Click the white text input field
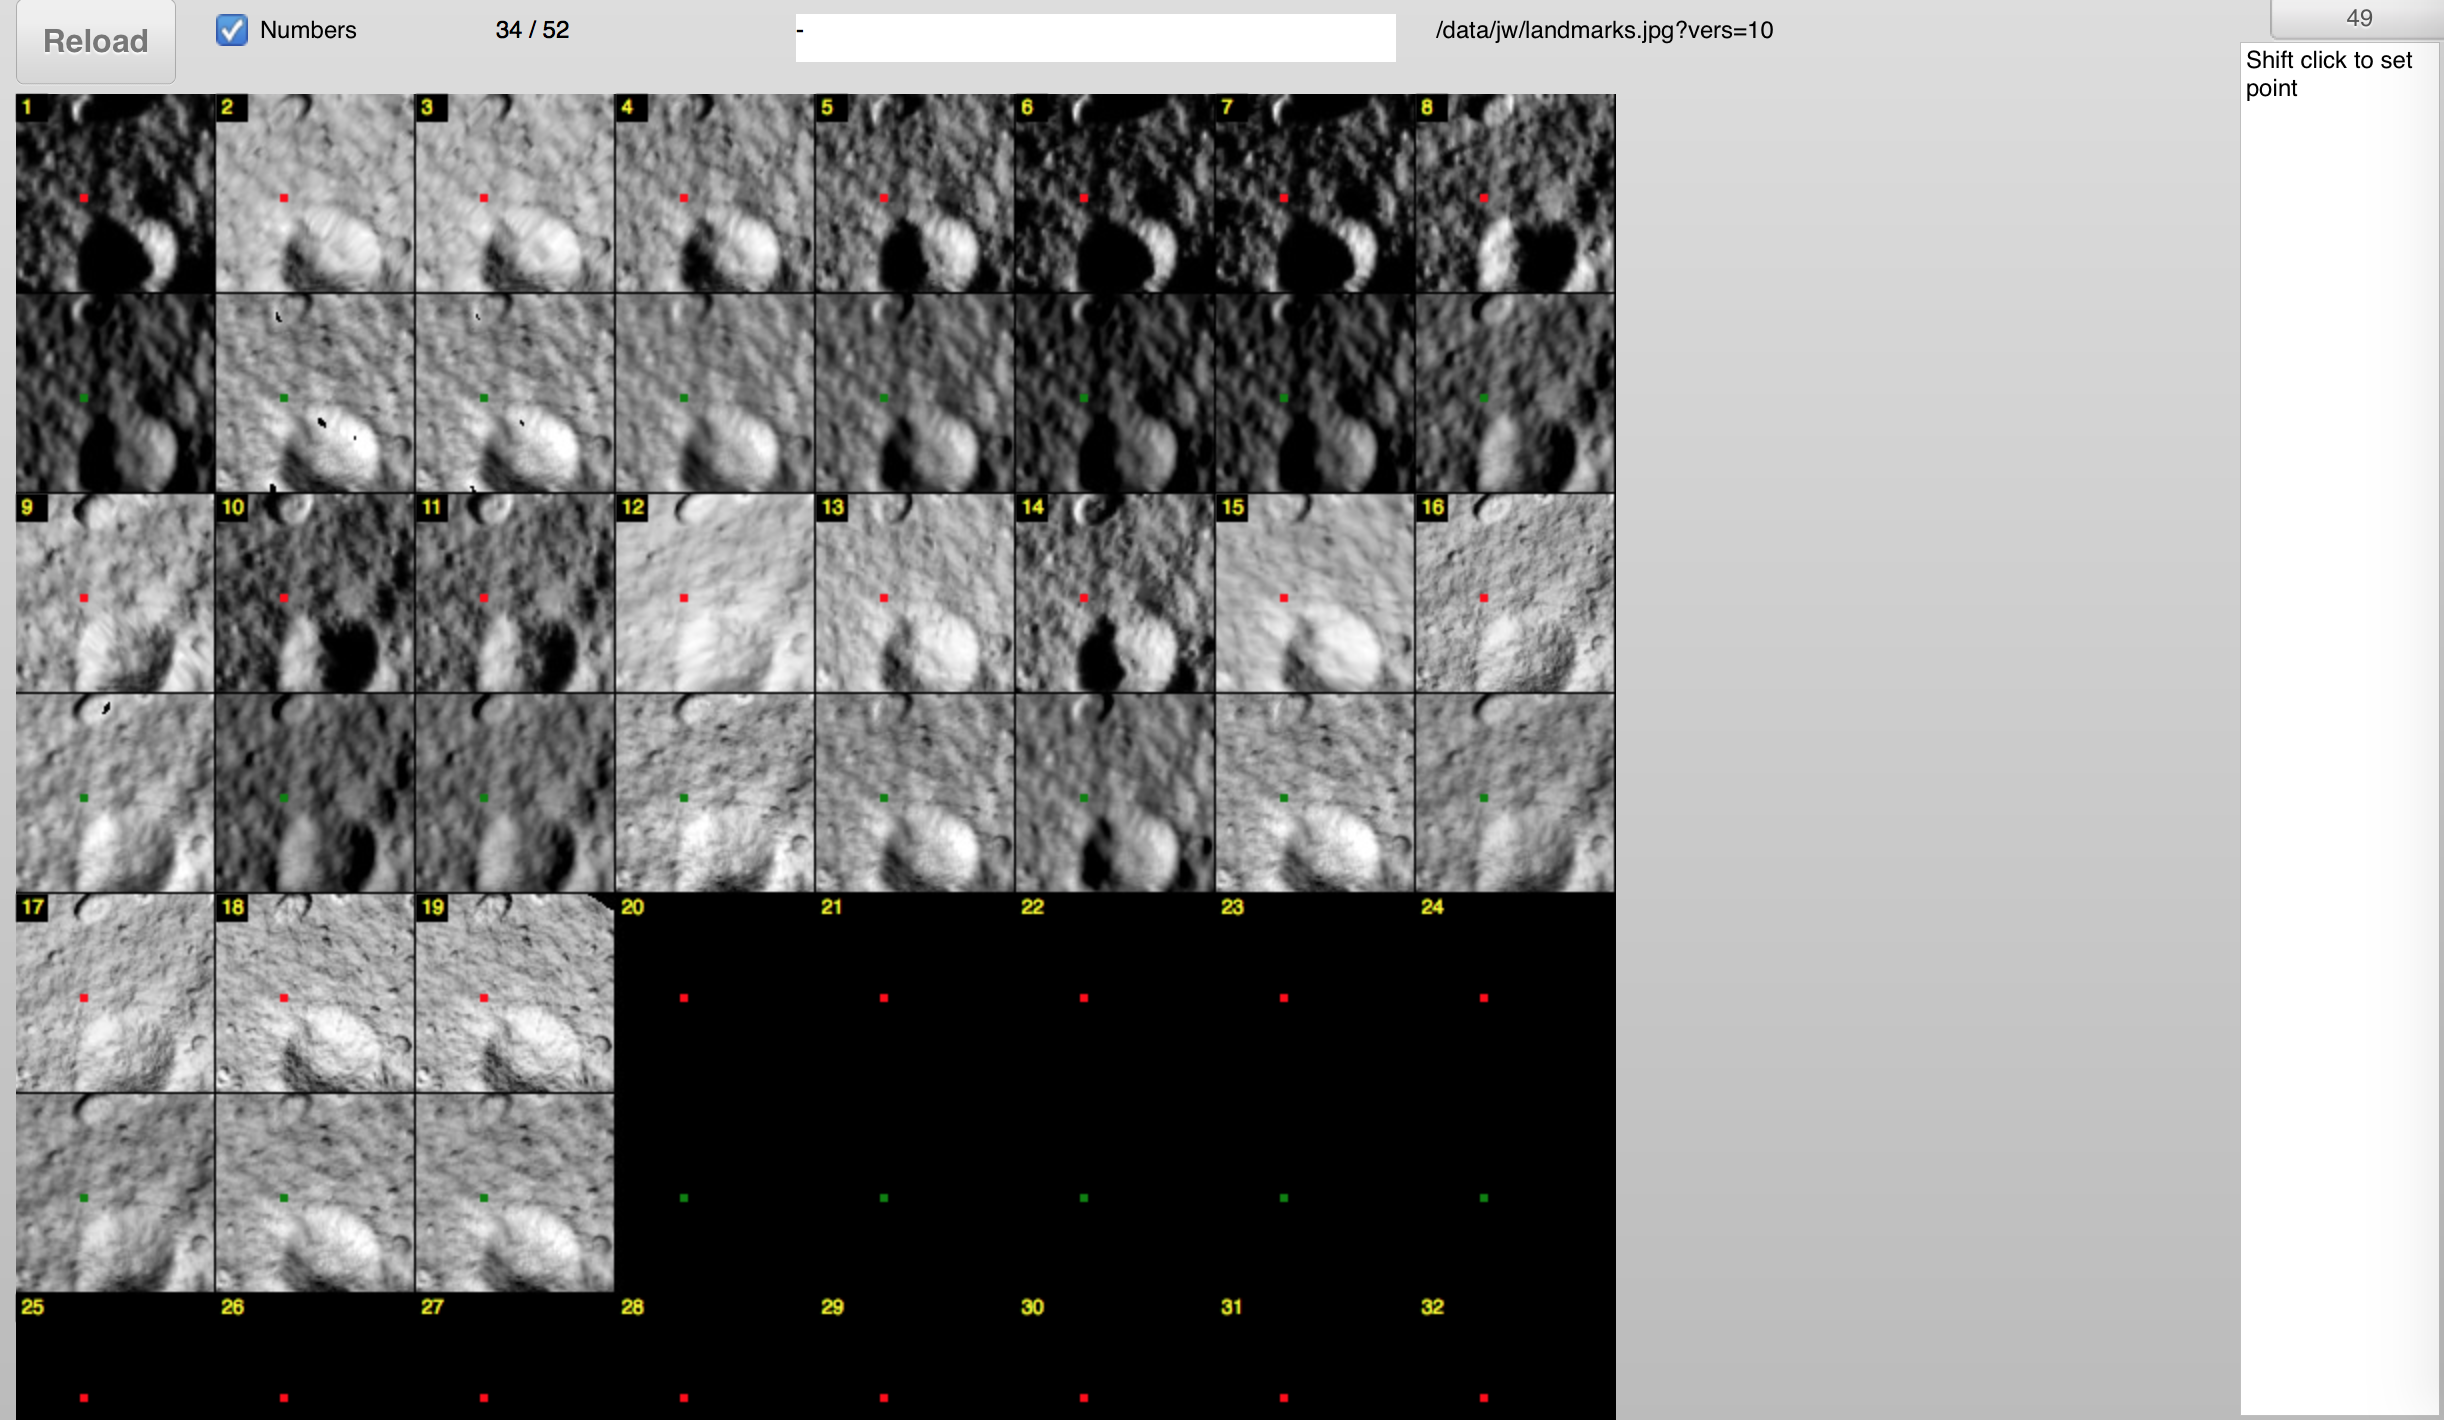This screenshot has width=2444, height=1420. tap(1095, 38)
